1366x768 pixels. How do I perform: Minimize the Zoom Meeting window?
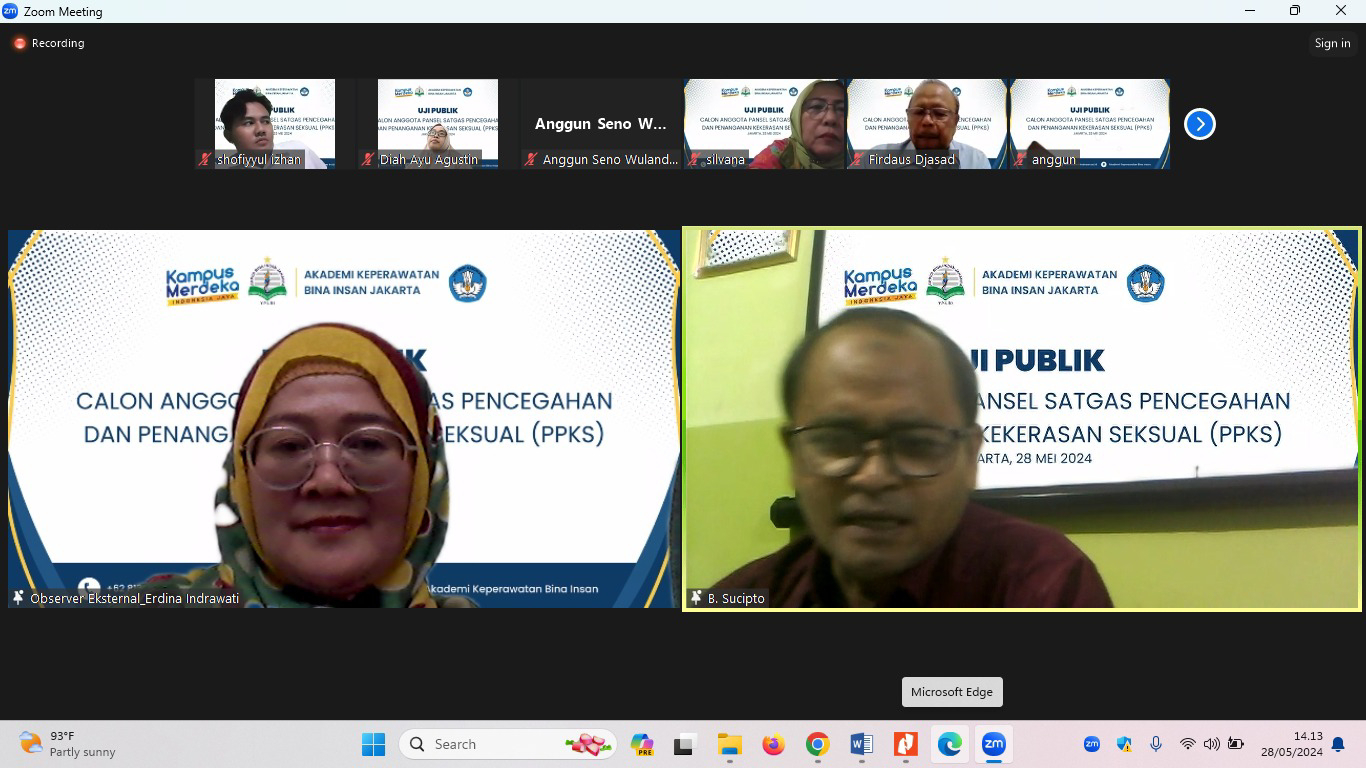(x=1250, y=11)
